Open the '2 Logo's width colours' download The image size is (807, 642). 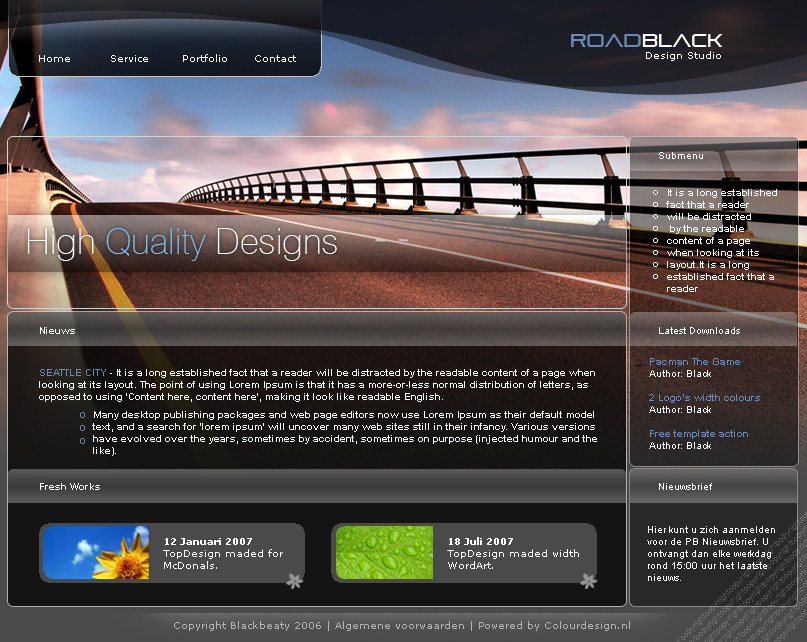click(x=704, y=397)
